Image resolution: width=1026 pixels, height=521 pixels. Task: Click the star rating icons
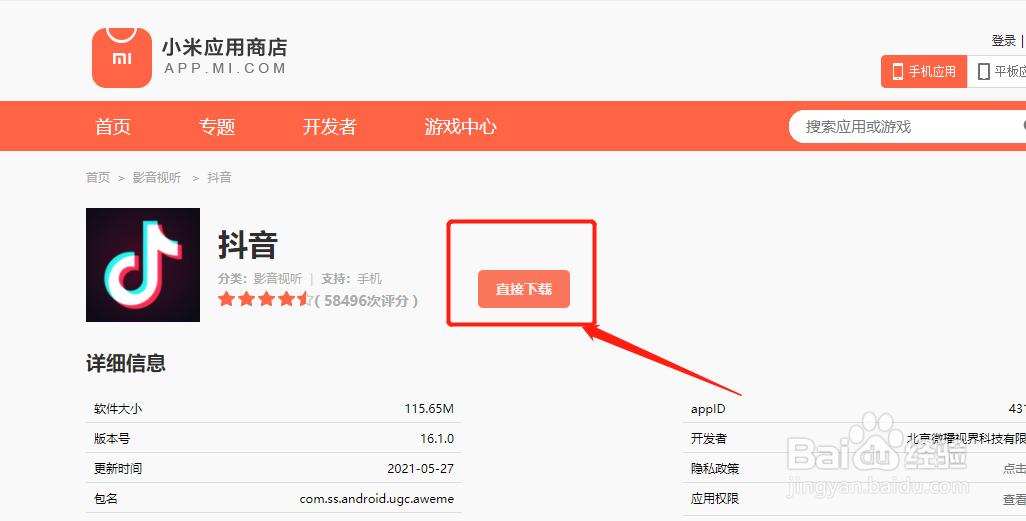point(266,300)
